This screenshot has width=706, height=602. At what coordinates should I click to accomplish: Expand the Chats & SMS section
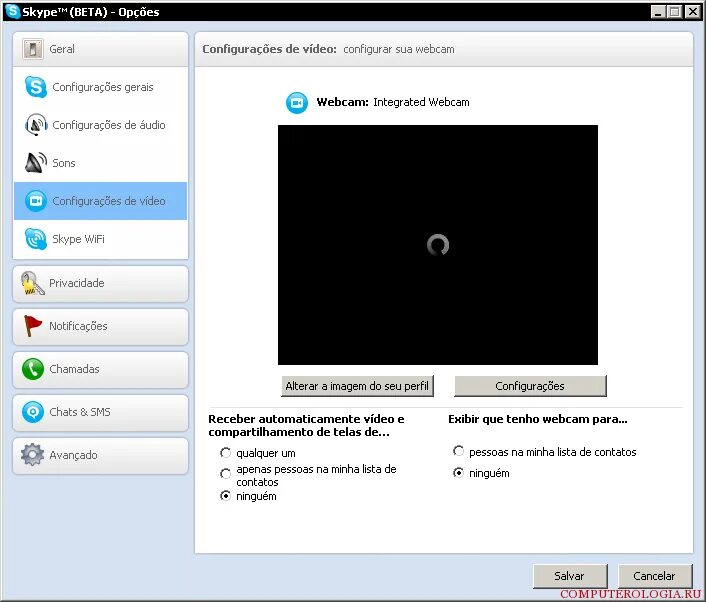click(100, 412)
